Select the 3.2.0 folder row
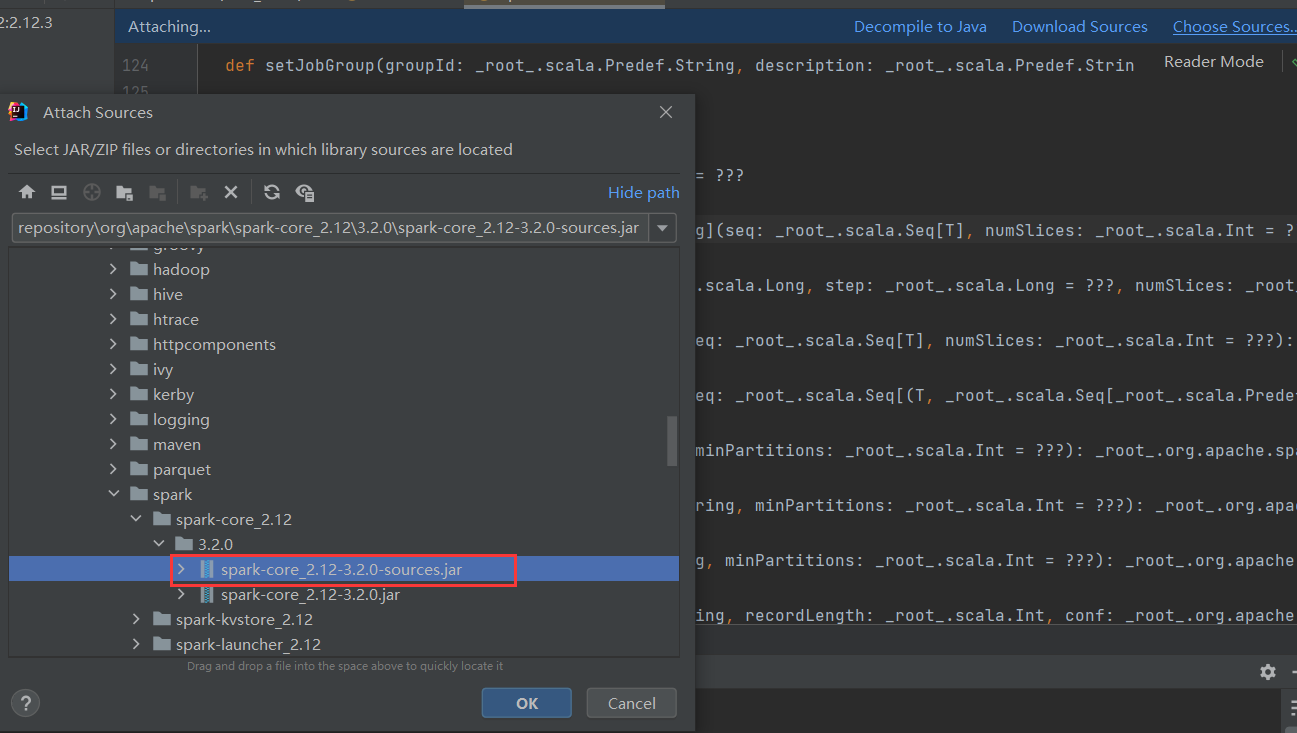Image resolution: width=1297 pixels, height=733 pixels. 343,544
